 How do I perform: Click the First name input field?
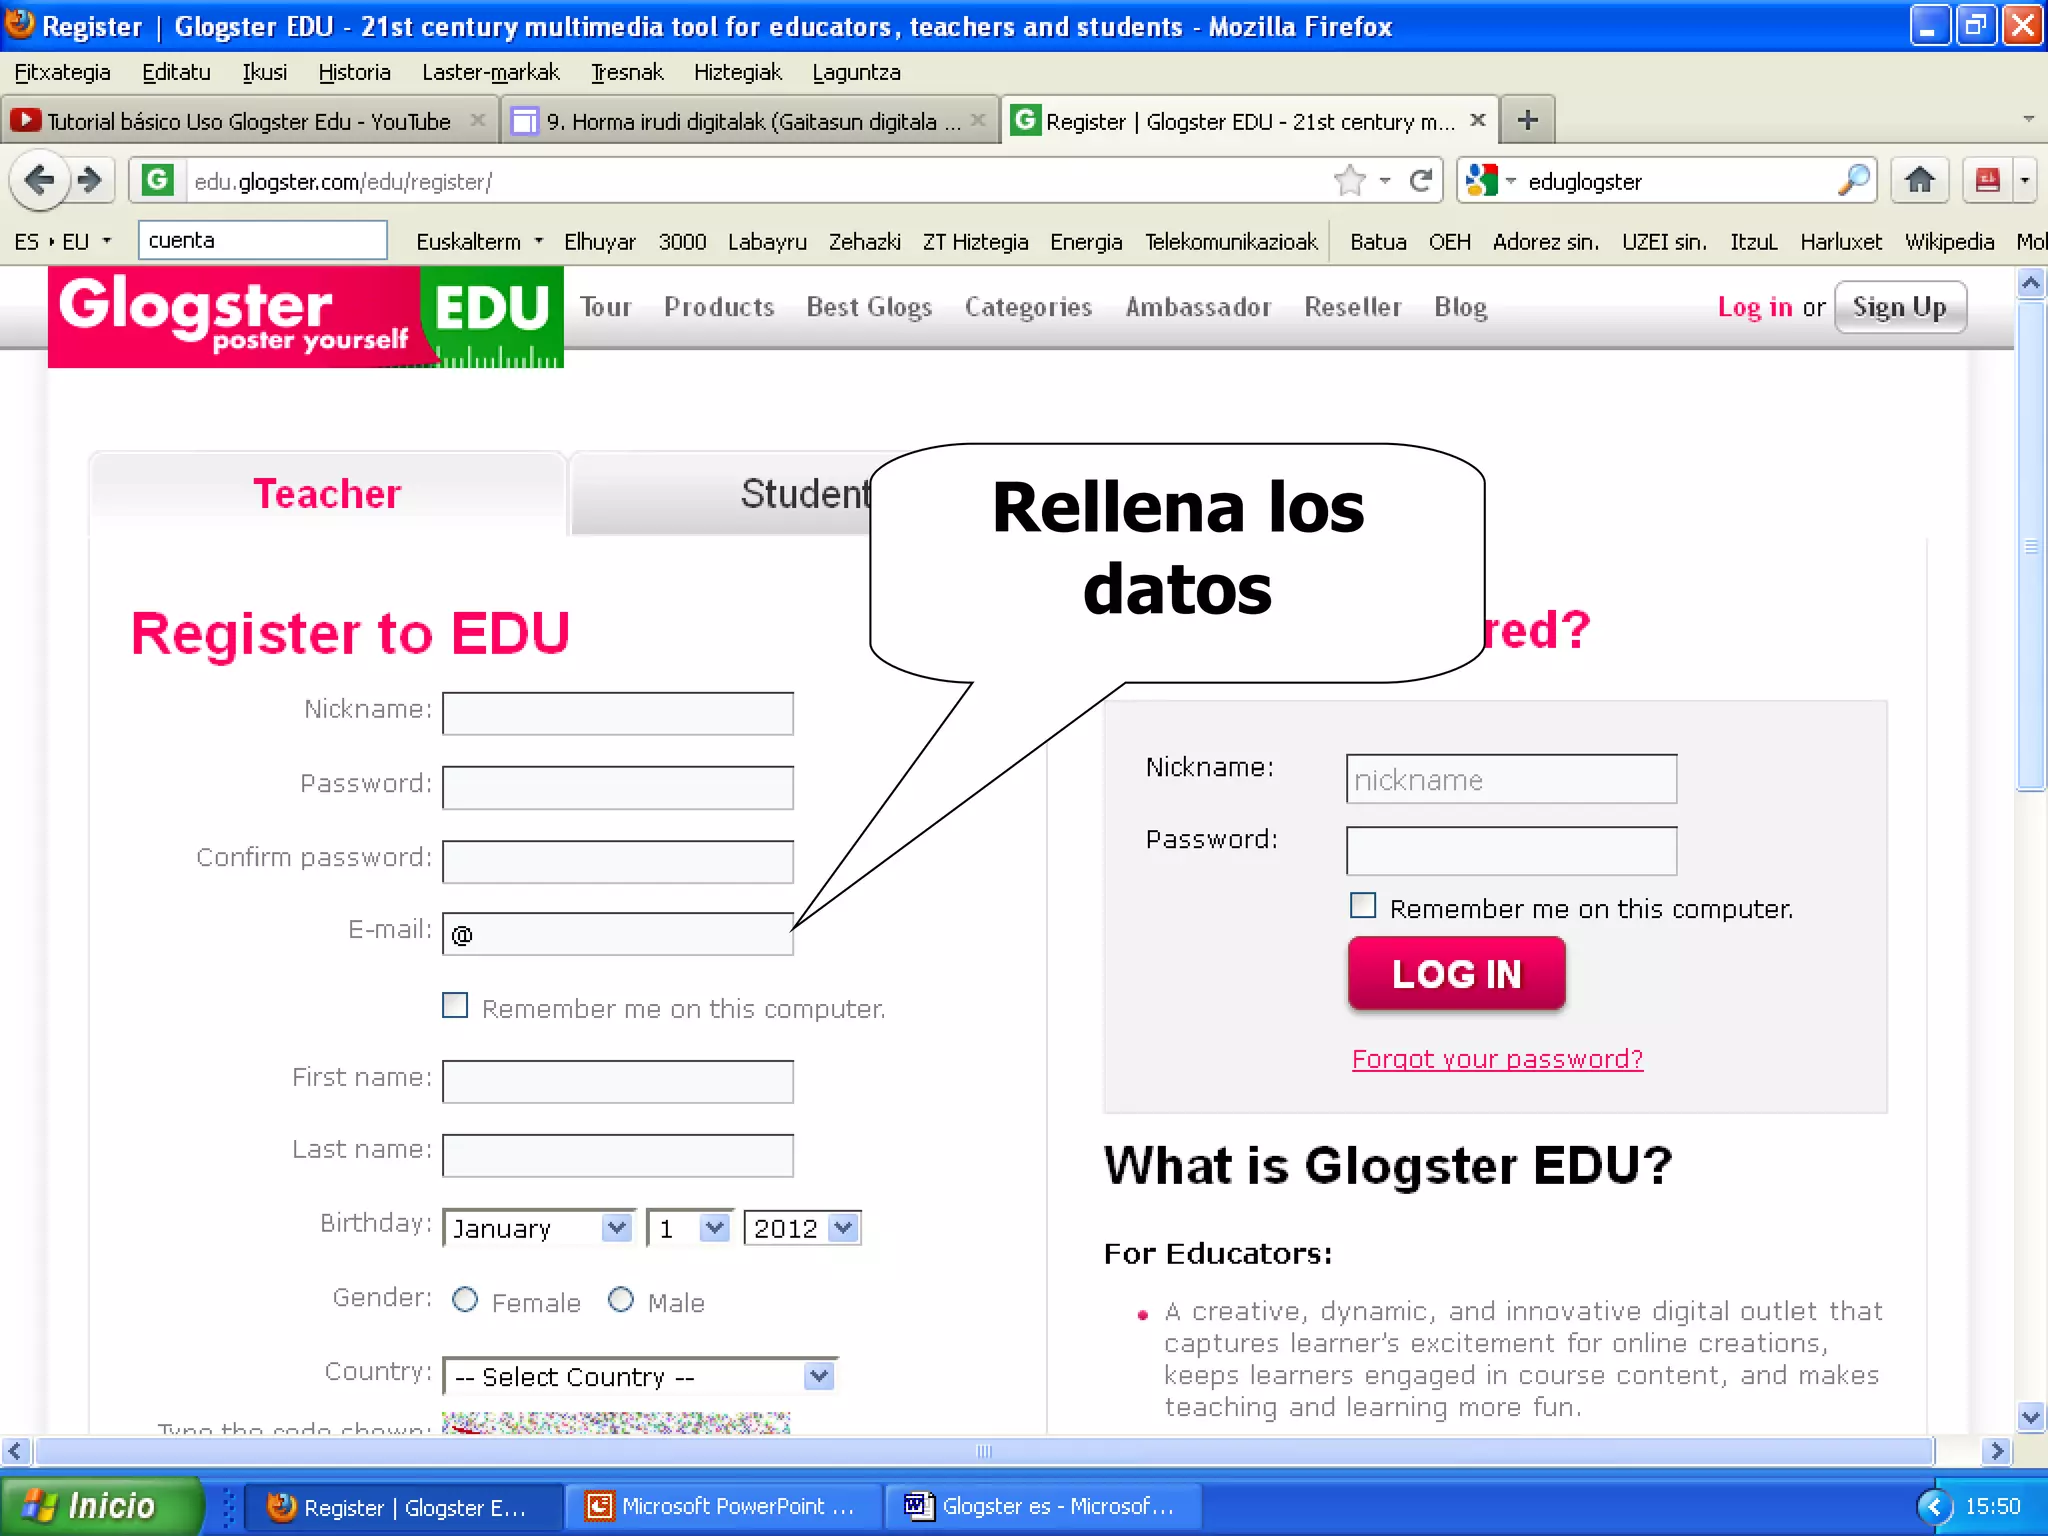coord(618,1081)
